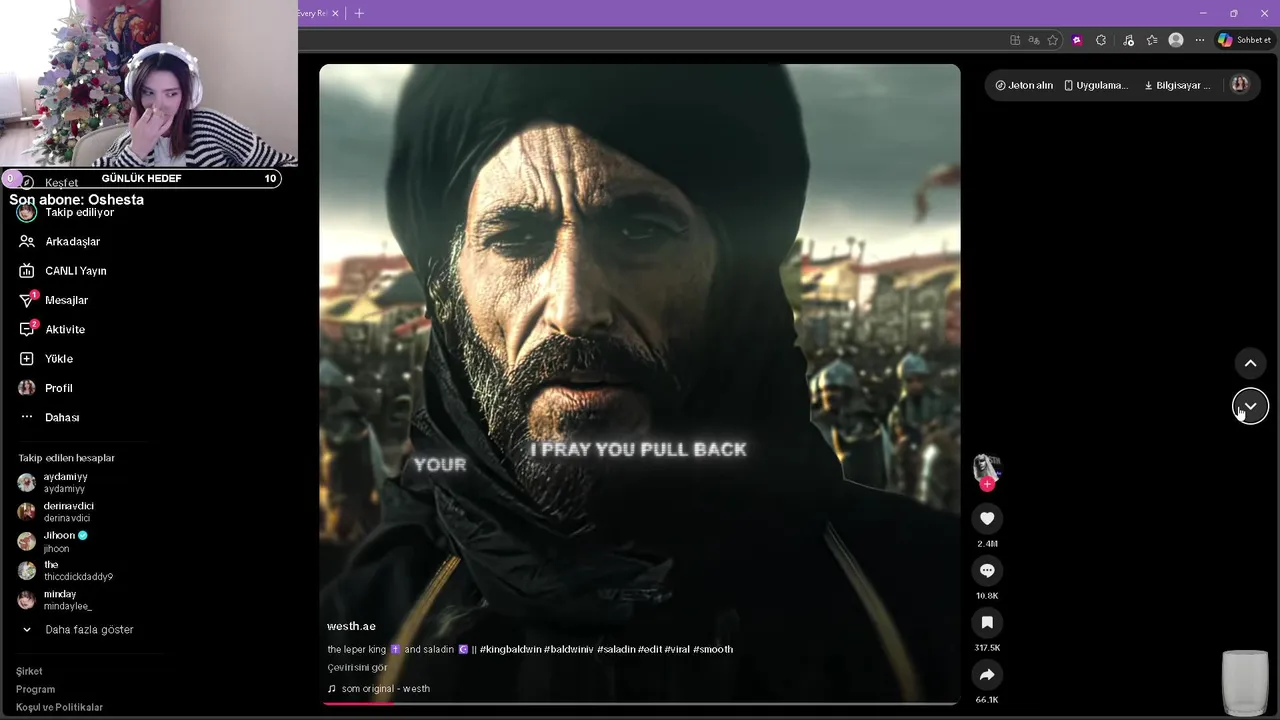
Task: Click the #smooth hashtag
Action: pyautogui.click(x=713, y=649)
